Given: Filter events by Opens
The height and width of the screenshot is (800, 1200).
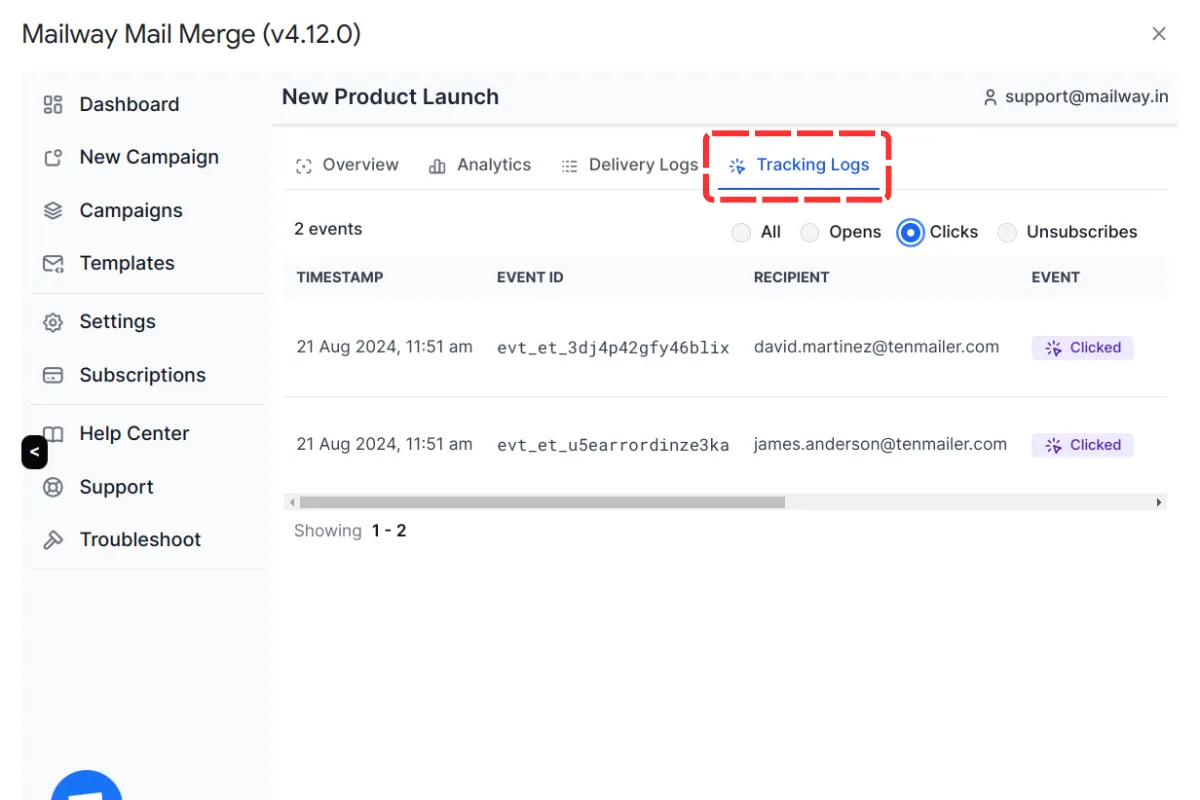Looking at the screenshot, I should click(x=810, y=231).
